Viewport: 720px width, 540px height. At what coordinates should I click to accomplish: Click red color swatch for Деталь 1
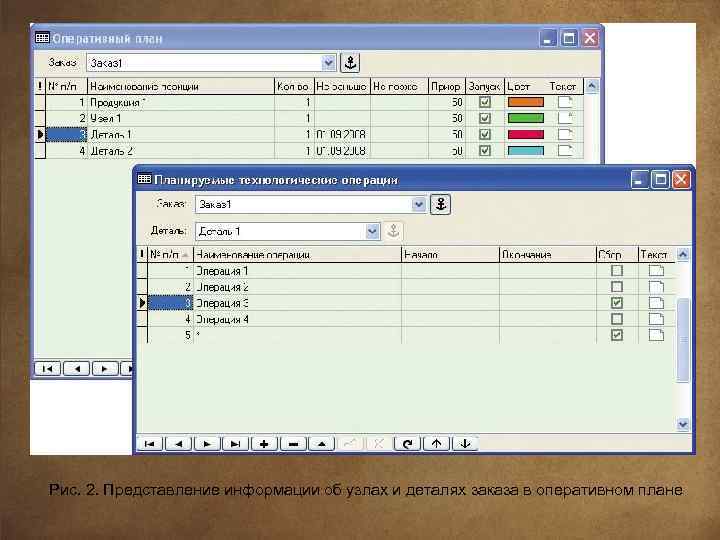pos(526,134)
